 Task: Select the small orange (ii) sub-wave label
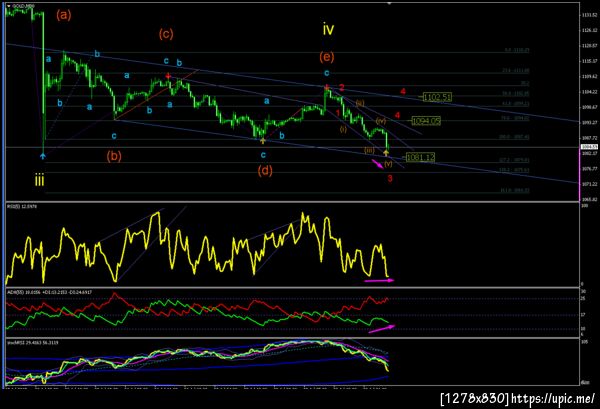(360, 103)
